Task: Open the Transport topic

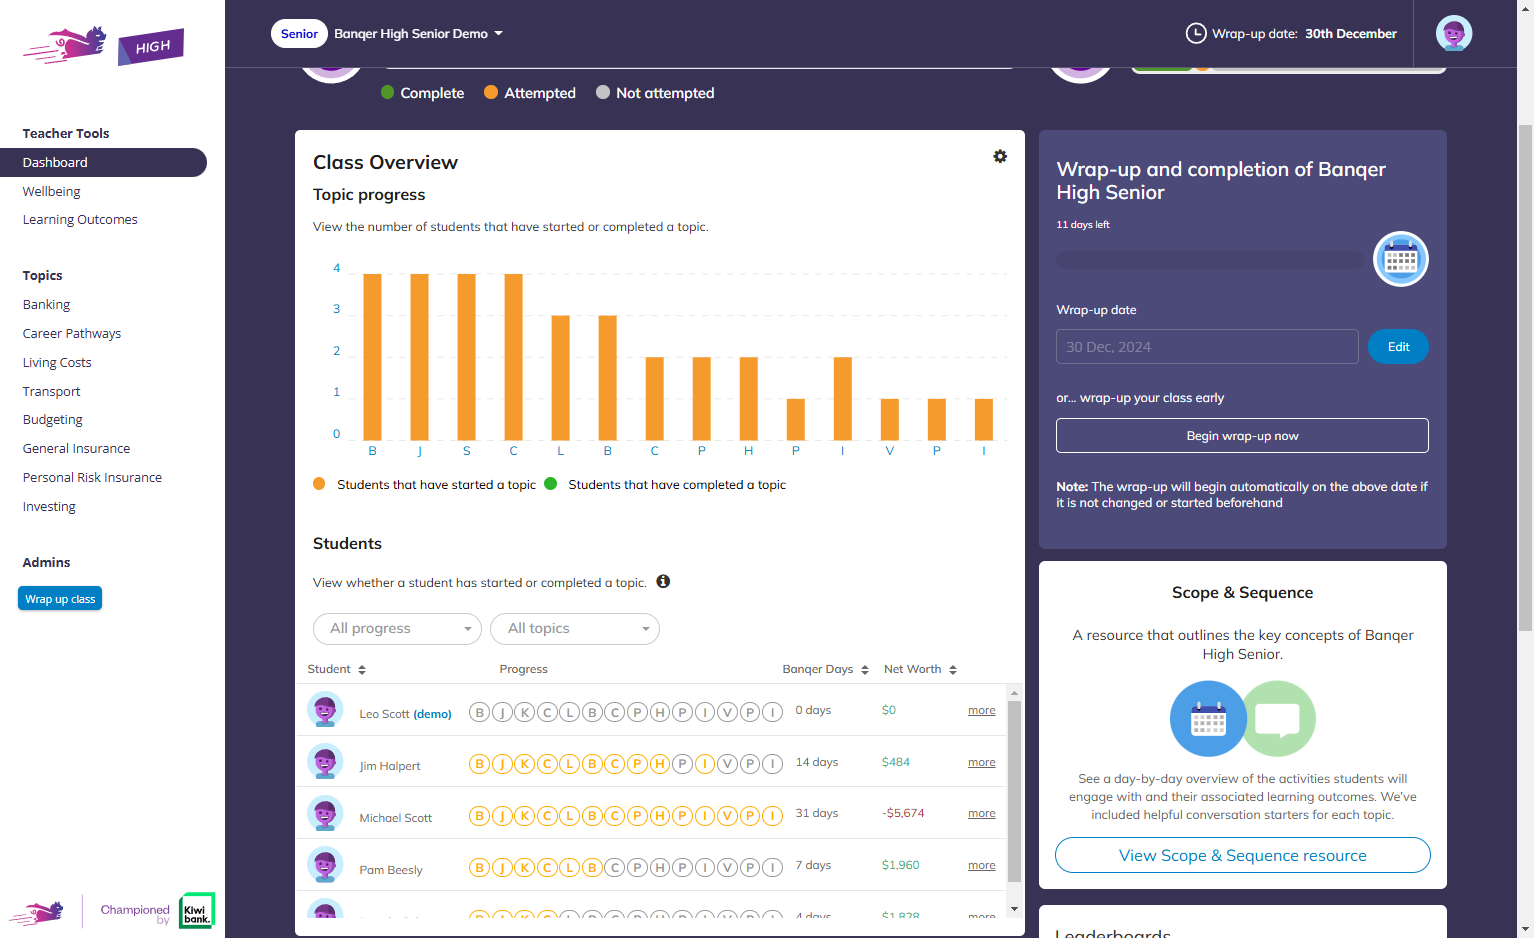Action: 52,391
